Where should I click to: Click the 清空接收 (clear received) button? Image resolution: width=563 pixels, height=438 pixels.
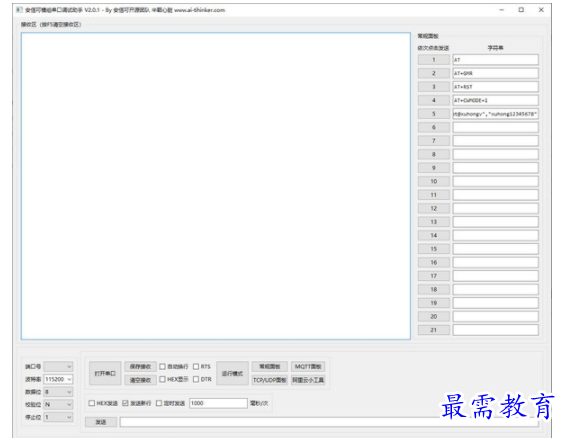point(140,380)
